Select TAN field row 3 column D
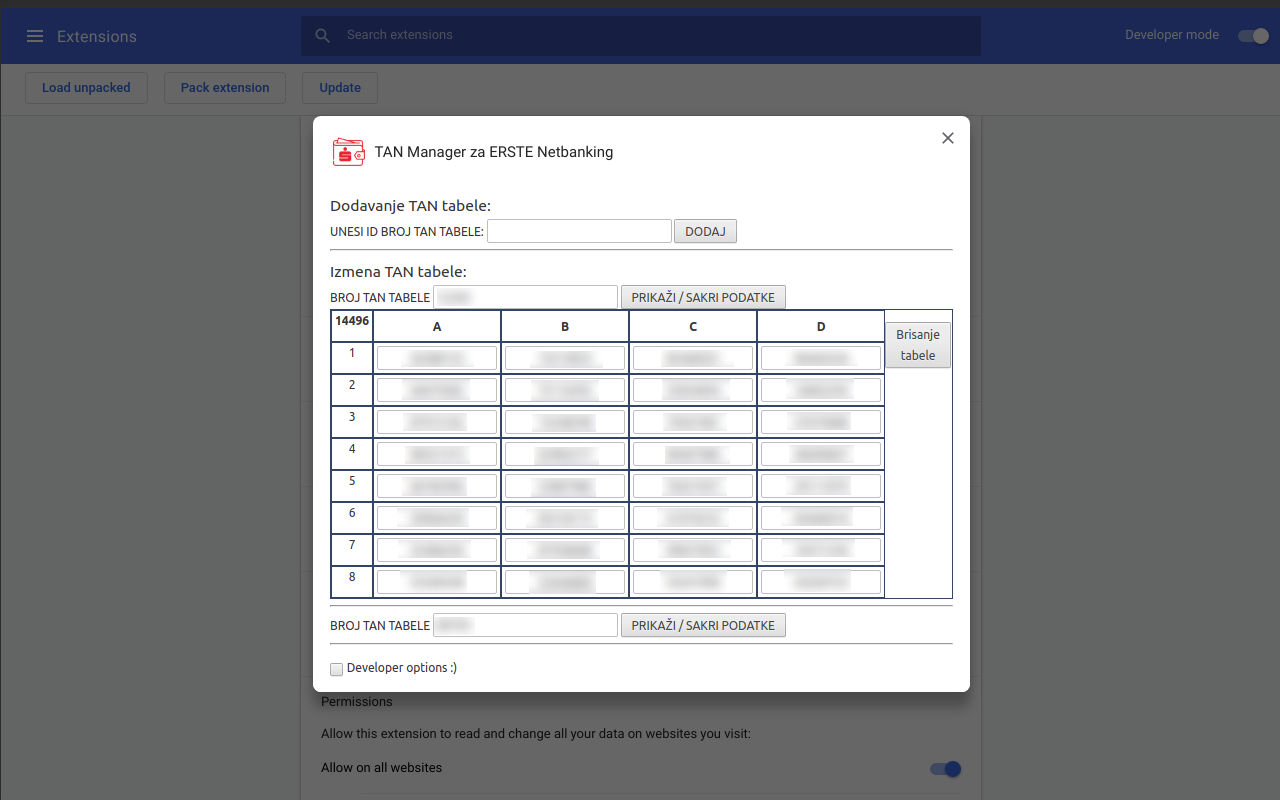The image size is (1280, 800). click(821, 422)
